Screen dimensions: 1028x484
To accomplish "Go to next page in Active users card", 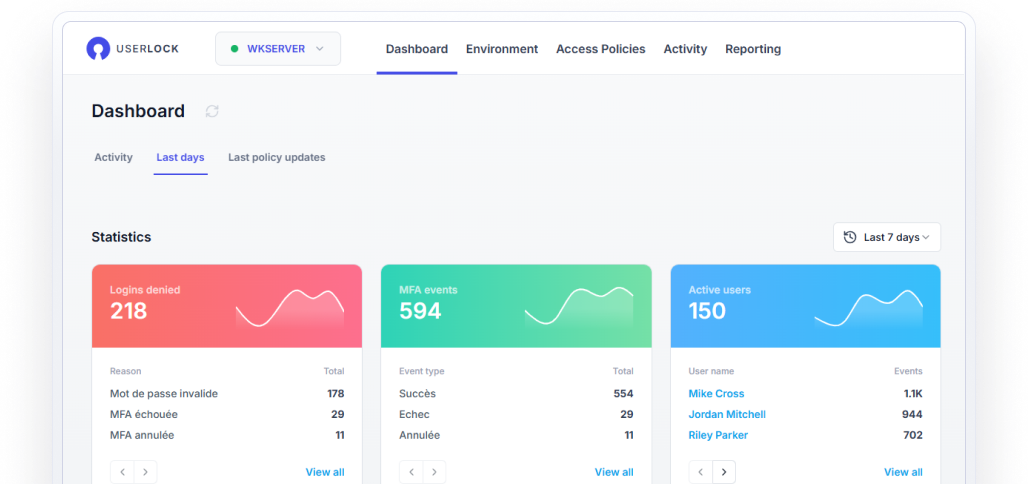I will (x=724, y=472).
